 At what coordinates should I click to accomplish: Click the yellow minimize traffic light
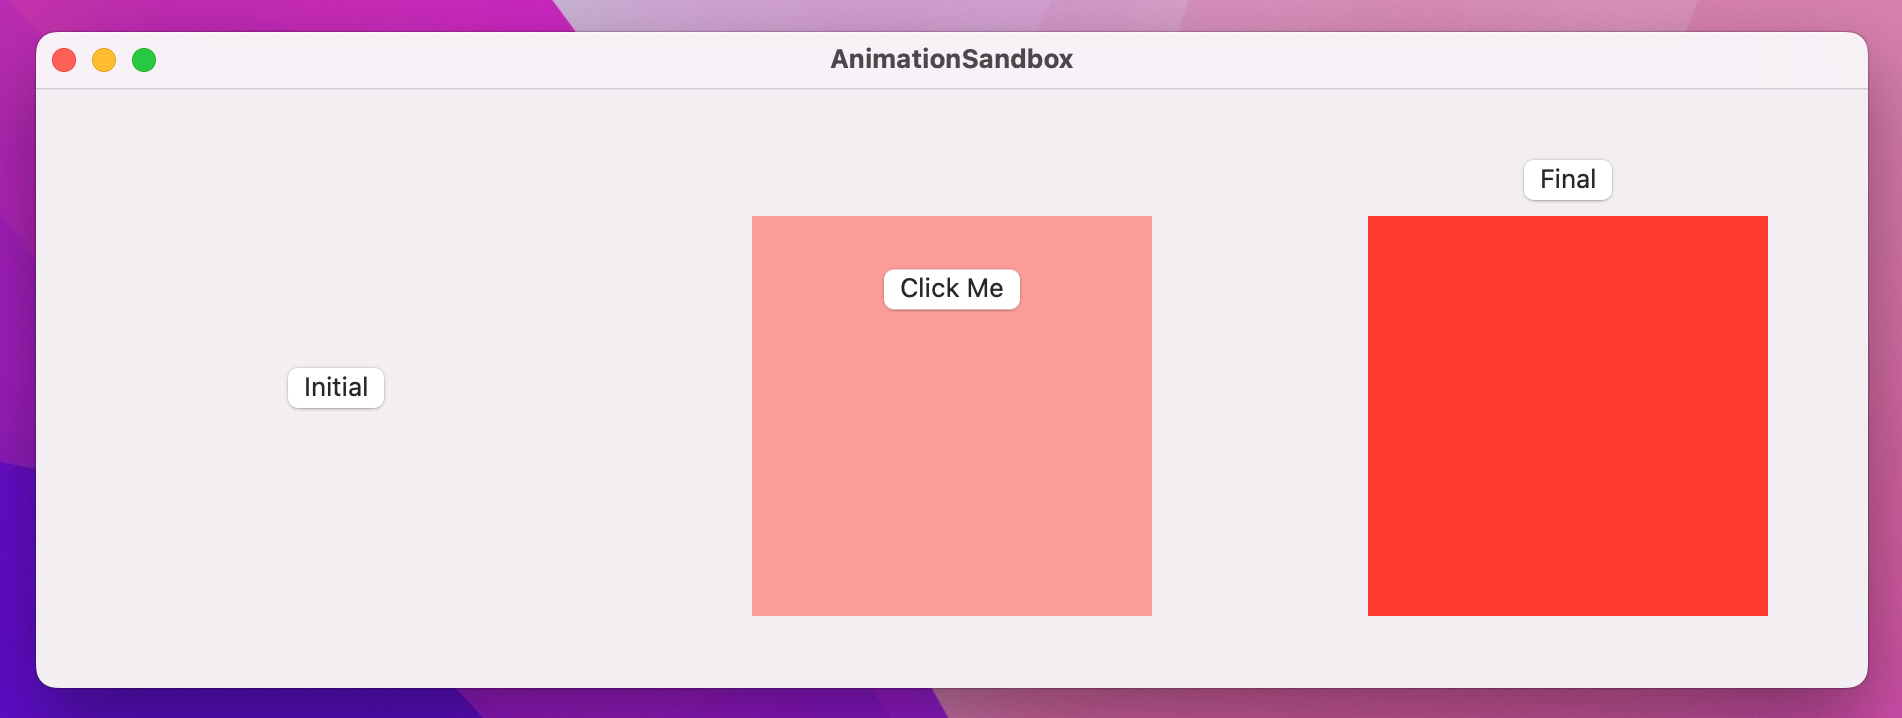click(x=104, y=60)
